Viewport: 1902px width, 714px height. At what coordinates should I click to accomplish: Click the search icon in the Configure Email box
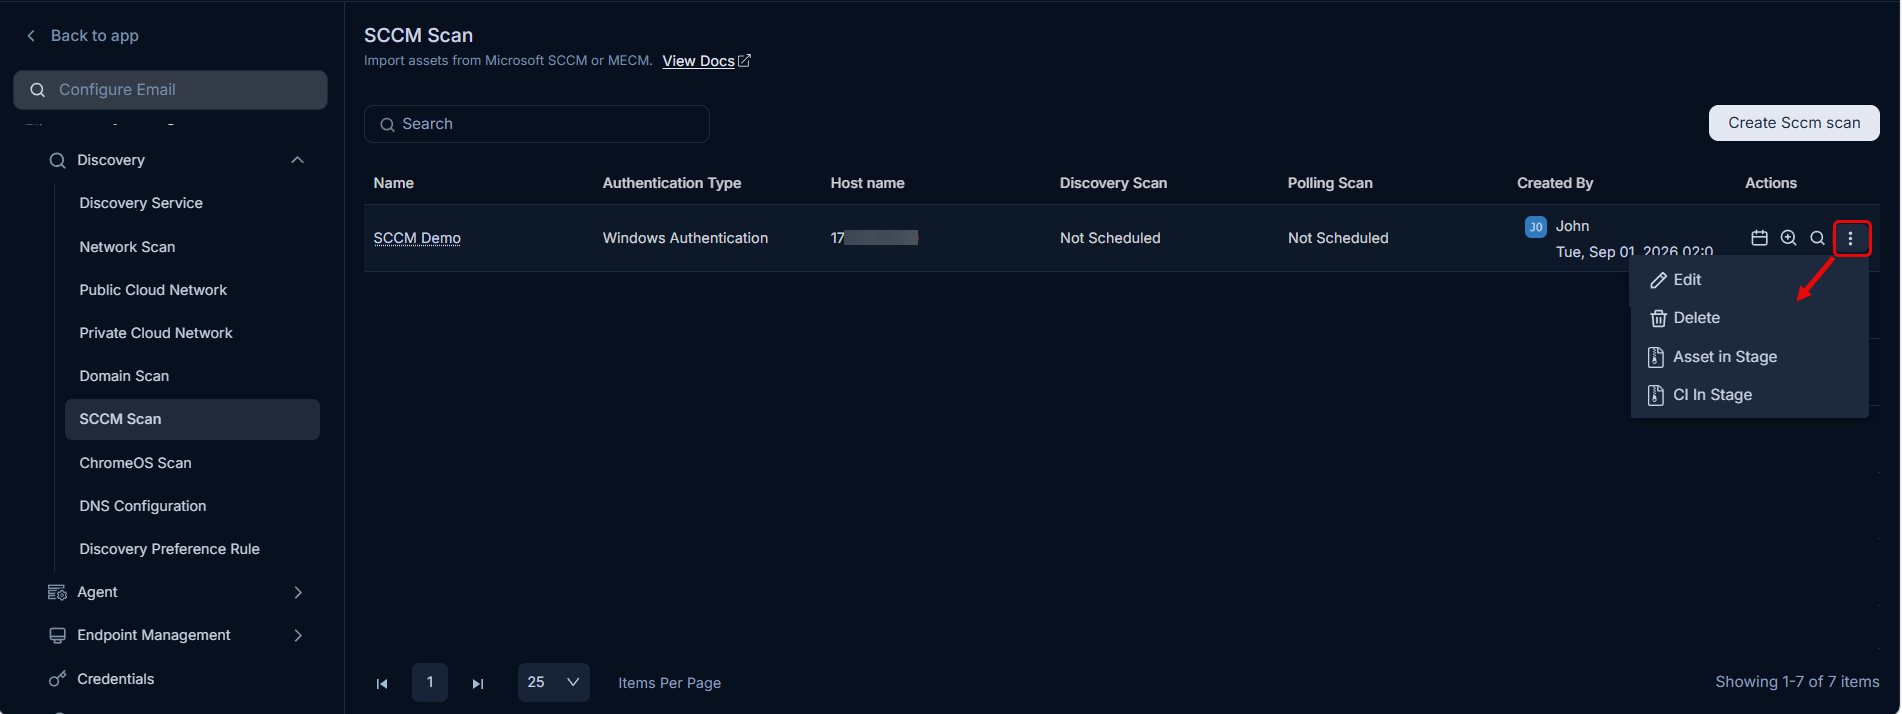point(38,90)
